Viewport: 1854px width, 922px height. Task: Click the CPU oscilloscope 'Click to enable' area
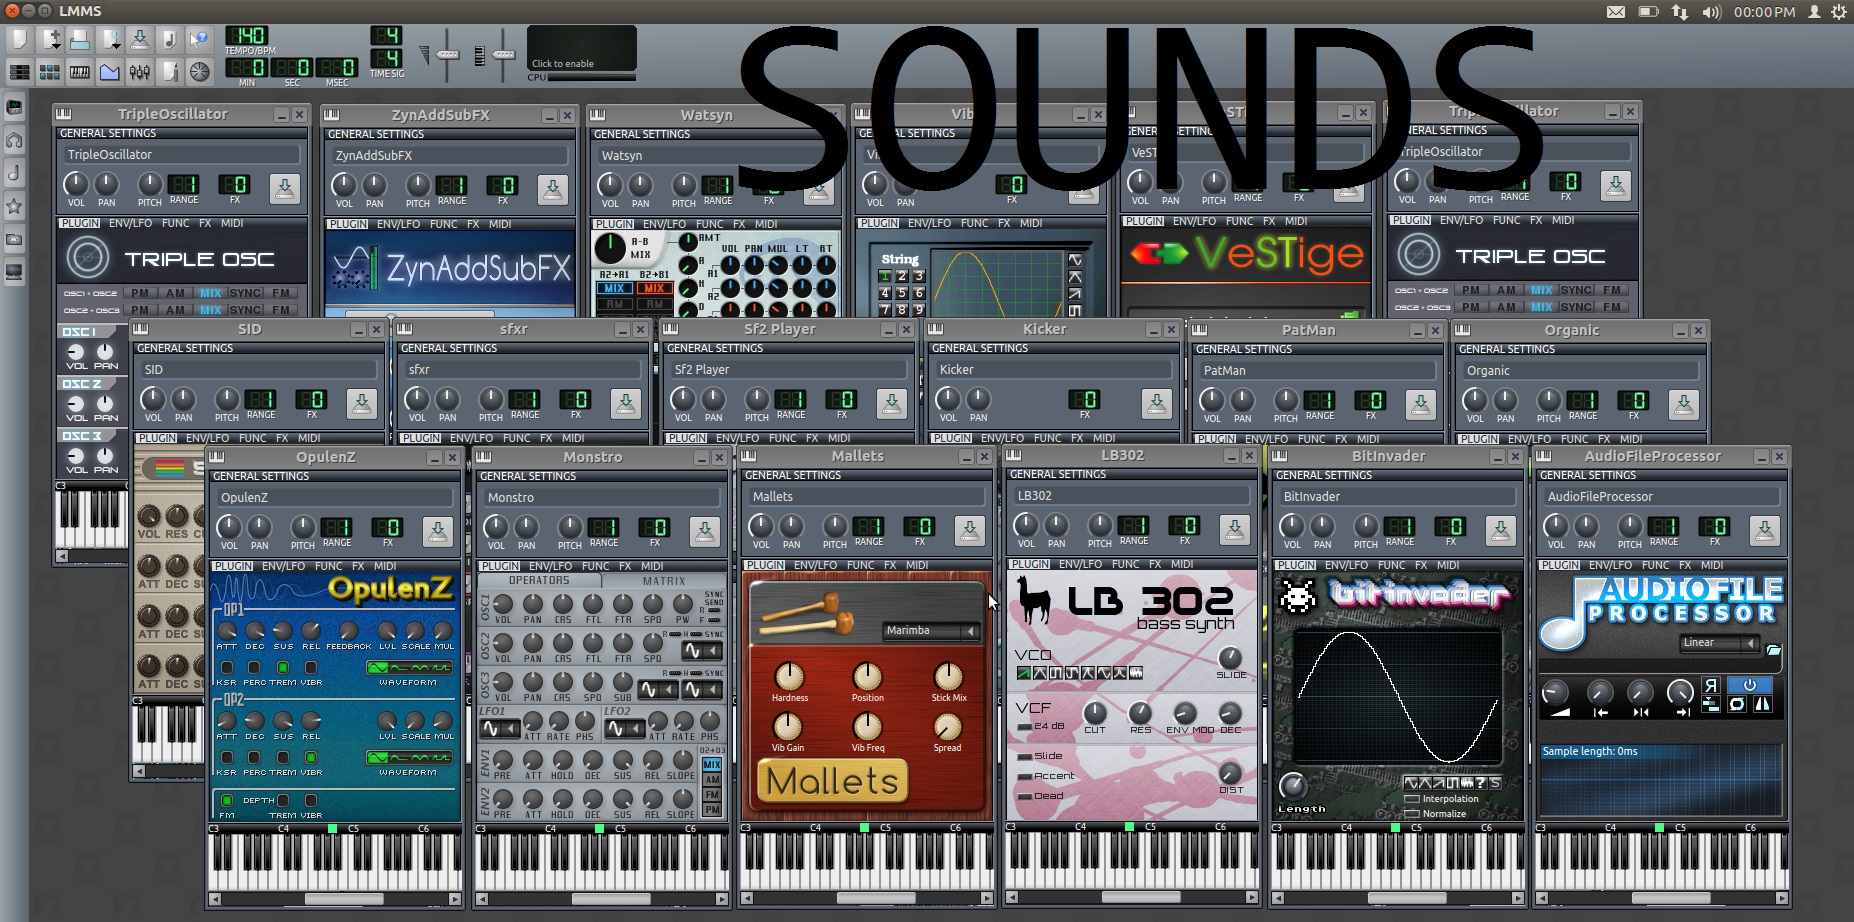click(580, 50)
